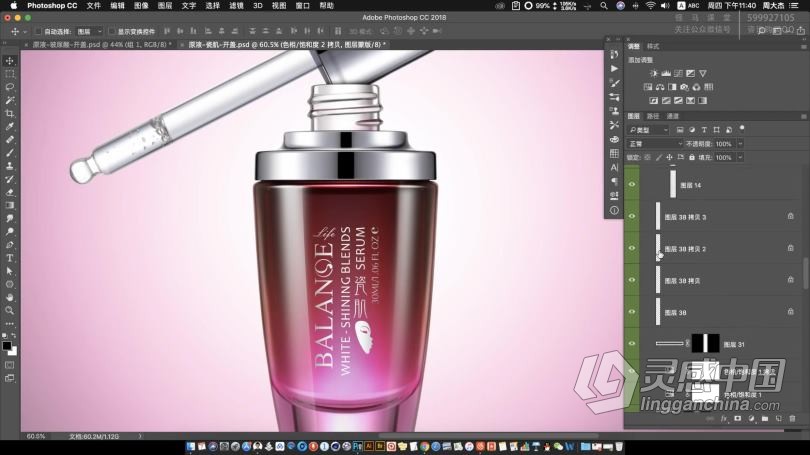The width and height of the screenshot is (810, 455).
Task: Select the Rectangular Marquee tool
Action: (9, 74)
